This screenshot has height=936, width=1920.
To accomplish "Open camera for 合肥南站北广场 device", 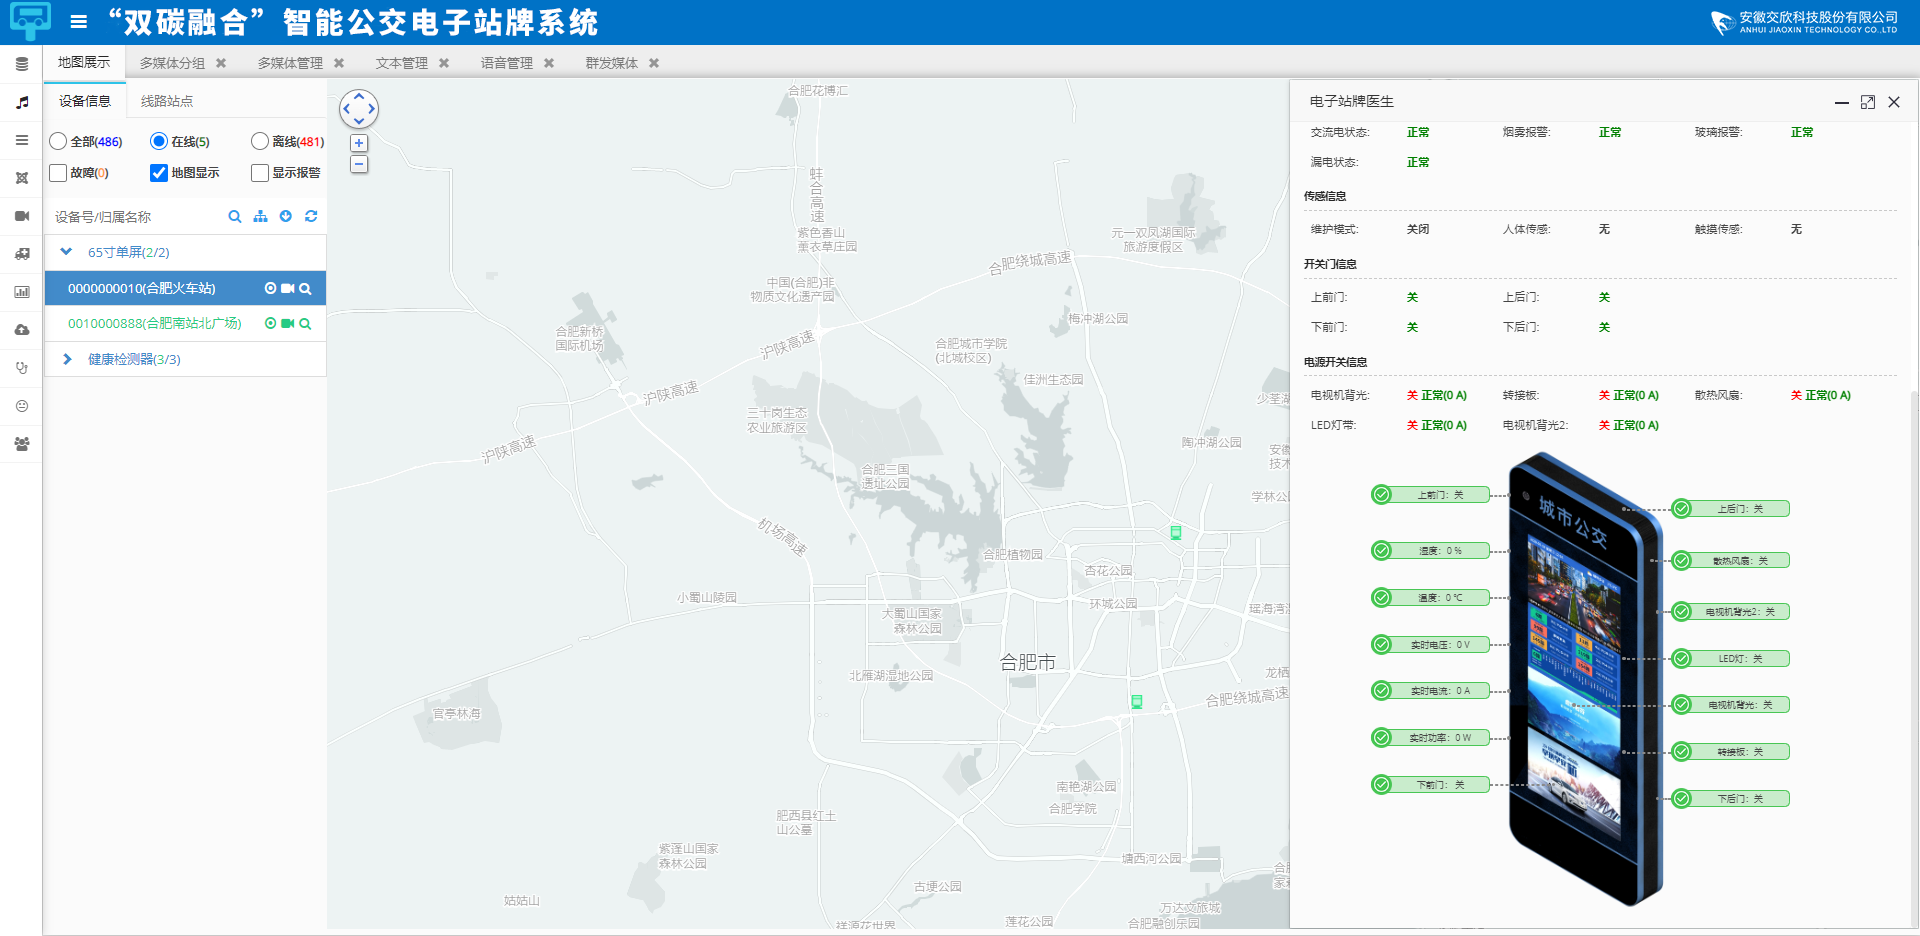I will [288, 323].
